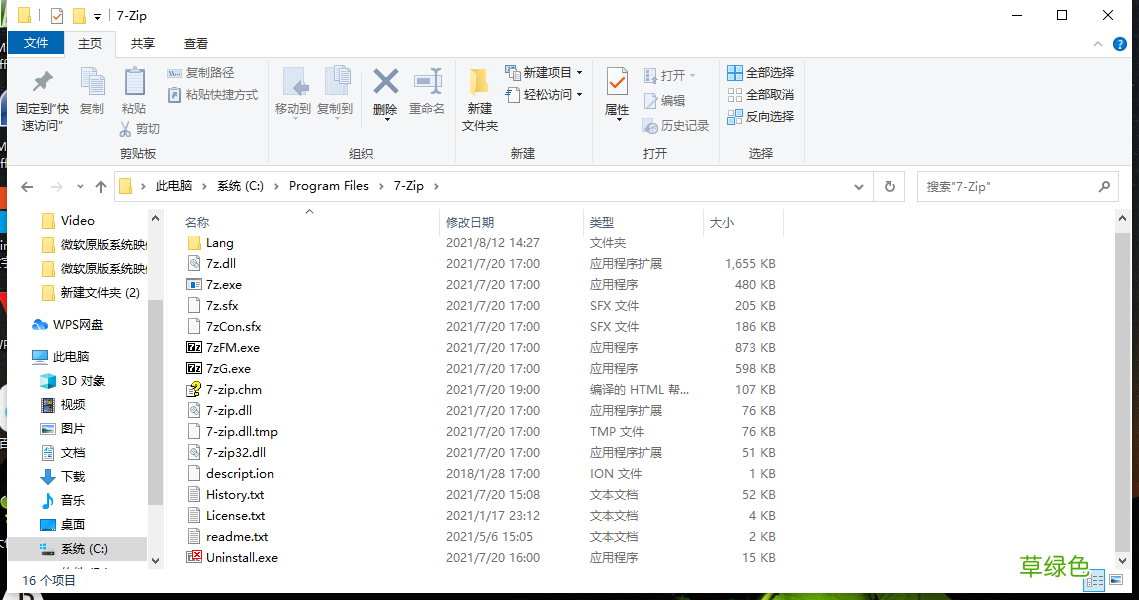Image resolution: width=1139 pixels, height=600 pixels.
Task: Switch to the View (查看) ribbon tab
Action: tap(195, 44)
